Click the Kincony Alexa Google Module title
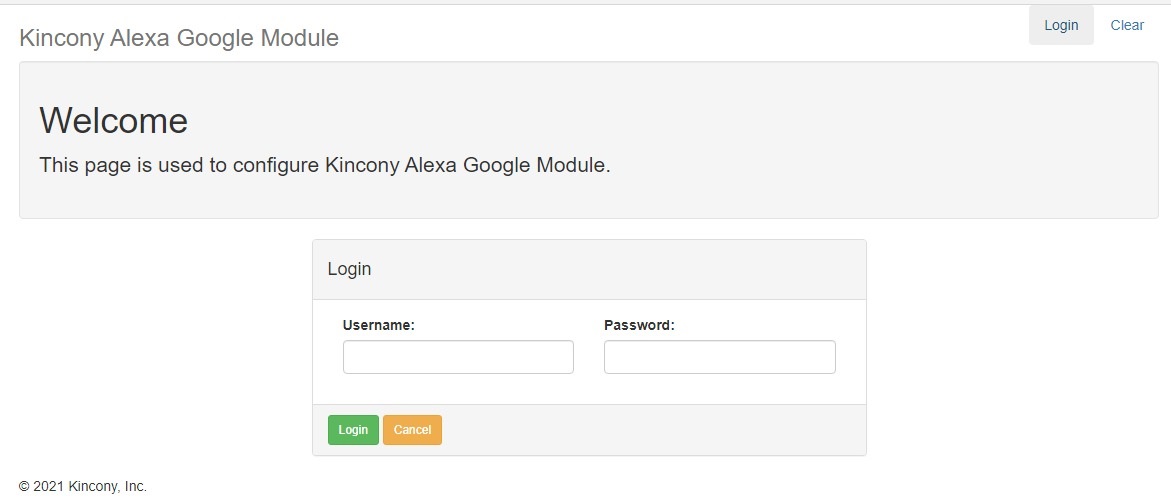Screen dimensions: 1171x499 pos(179,38)
